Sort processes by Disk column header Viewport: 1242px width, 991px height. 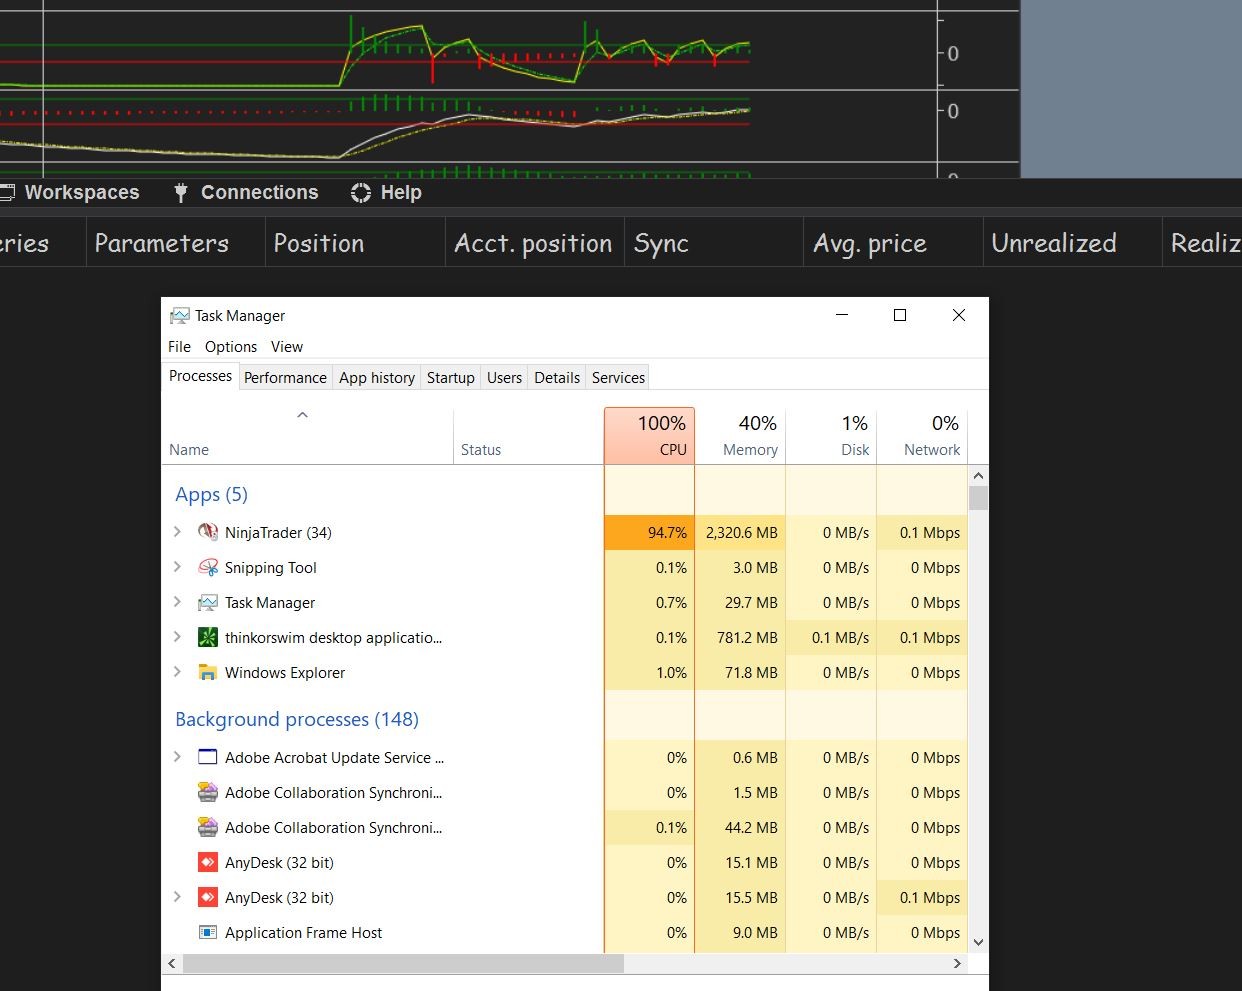coord(831,436)
